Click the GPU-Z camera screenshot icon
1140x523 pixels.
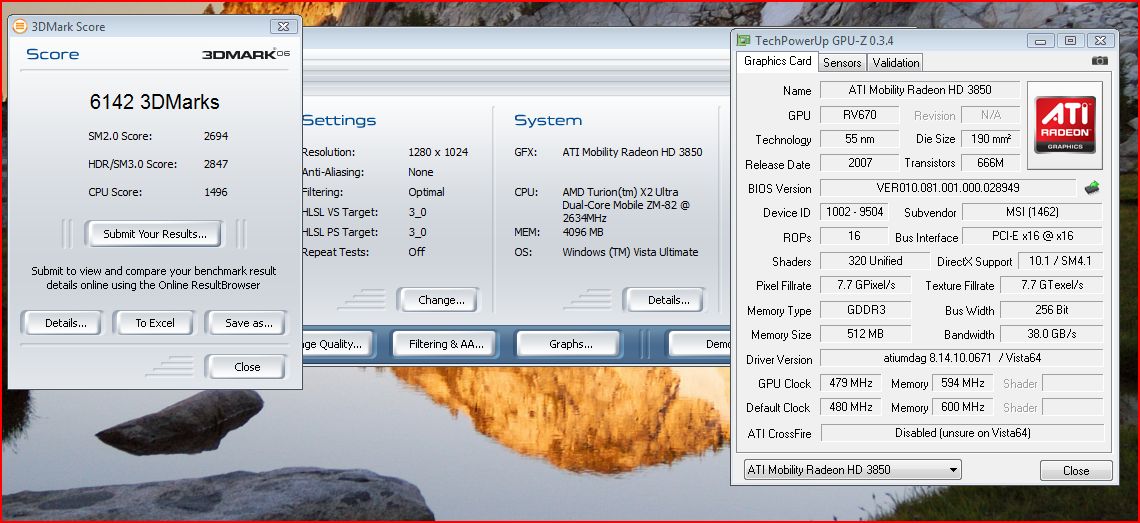tap(1099, 61)
